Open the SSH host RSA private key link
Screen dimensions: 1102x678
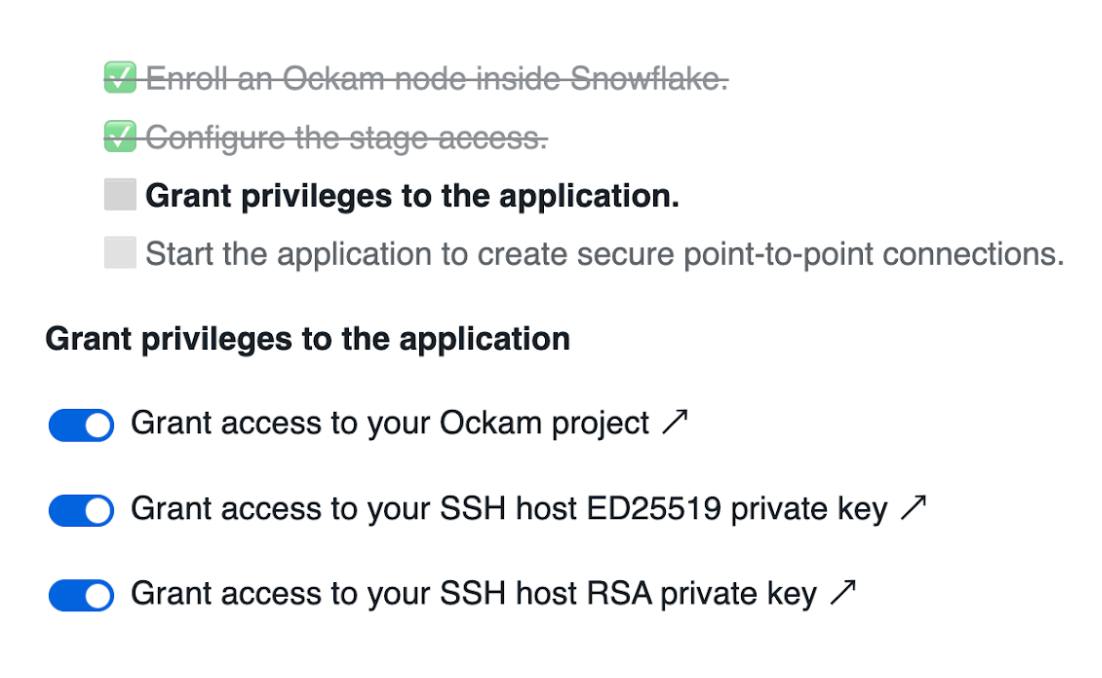[474, 594]
